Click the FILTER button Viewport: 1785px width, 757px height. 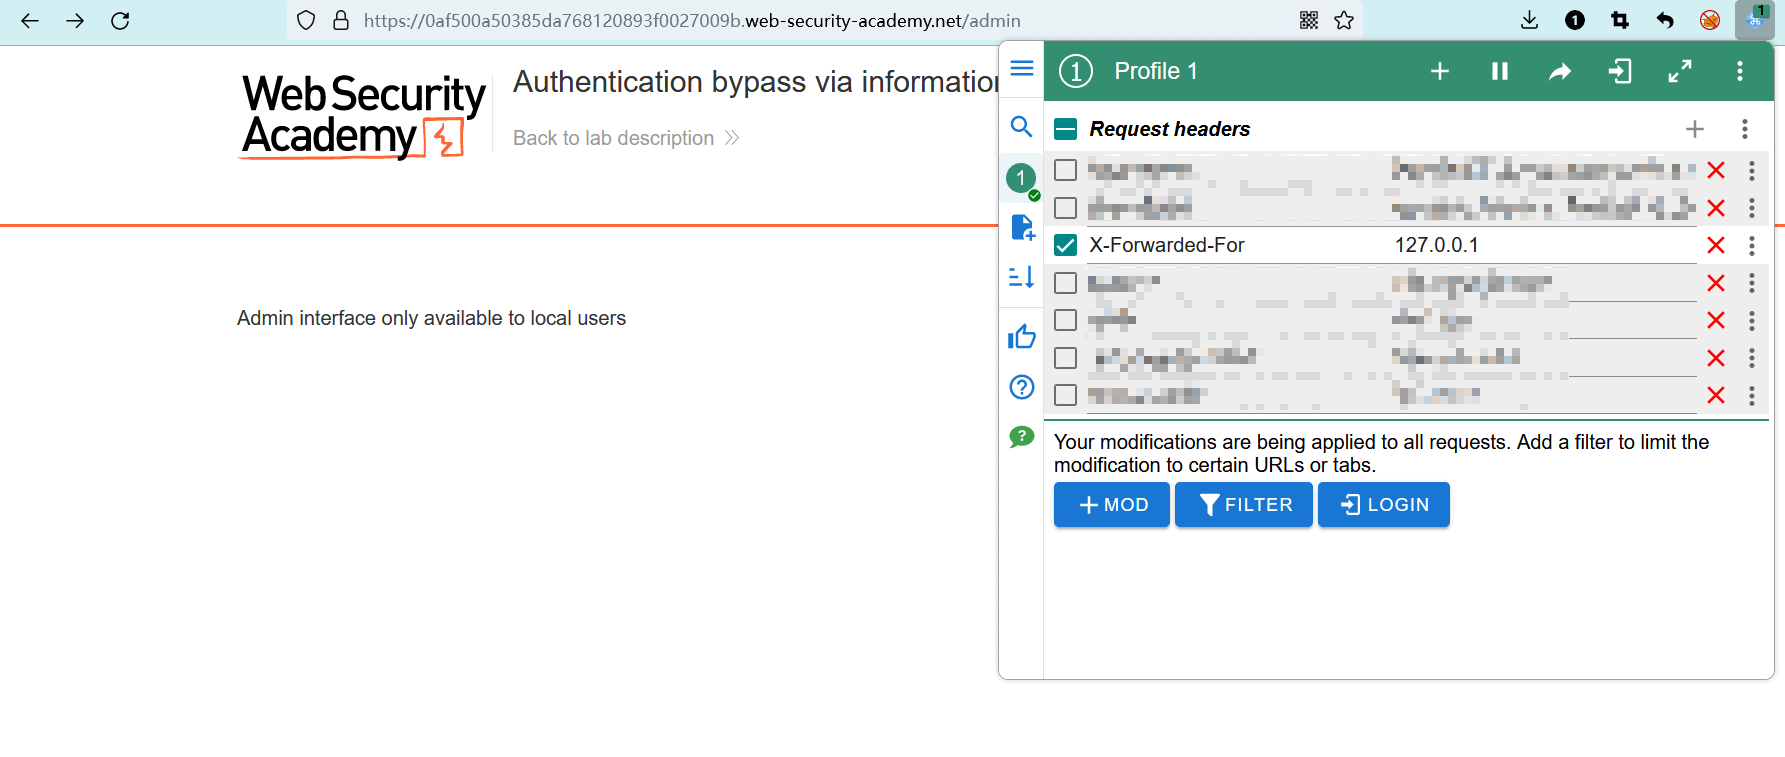click(1243, 505)
